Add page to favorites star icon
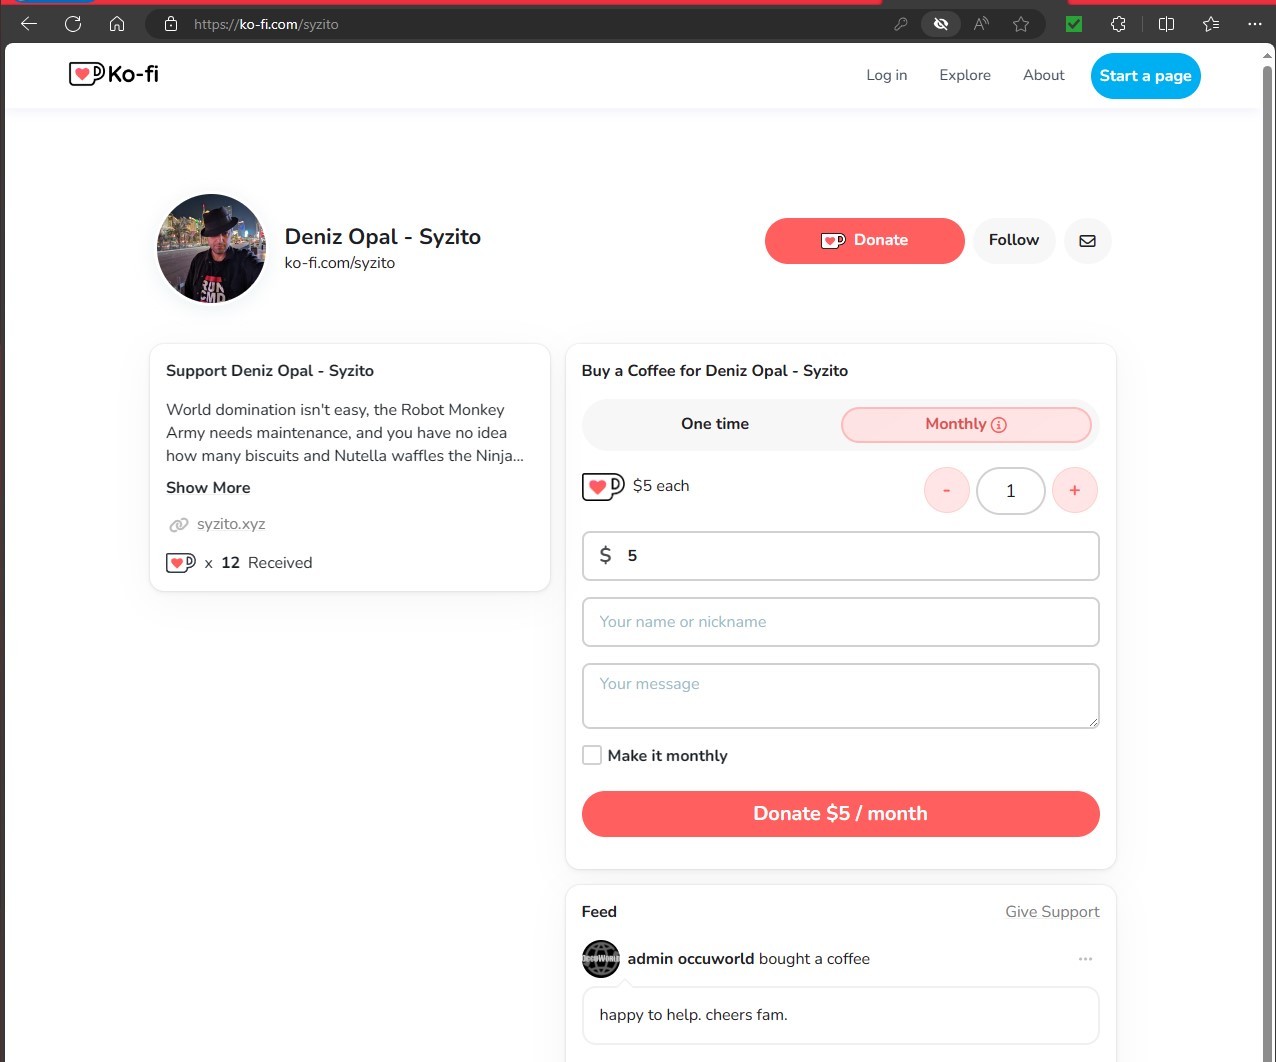Viewport: 1276px width, 1062px height. 1021,24
